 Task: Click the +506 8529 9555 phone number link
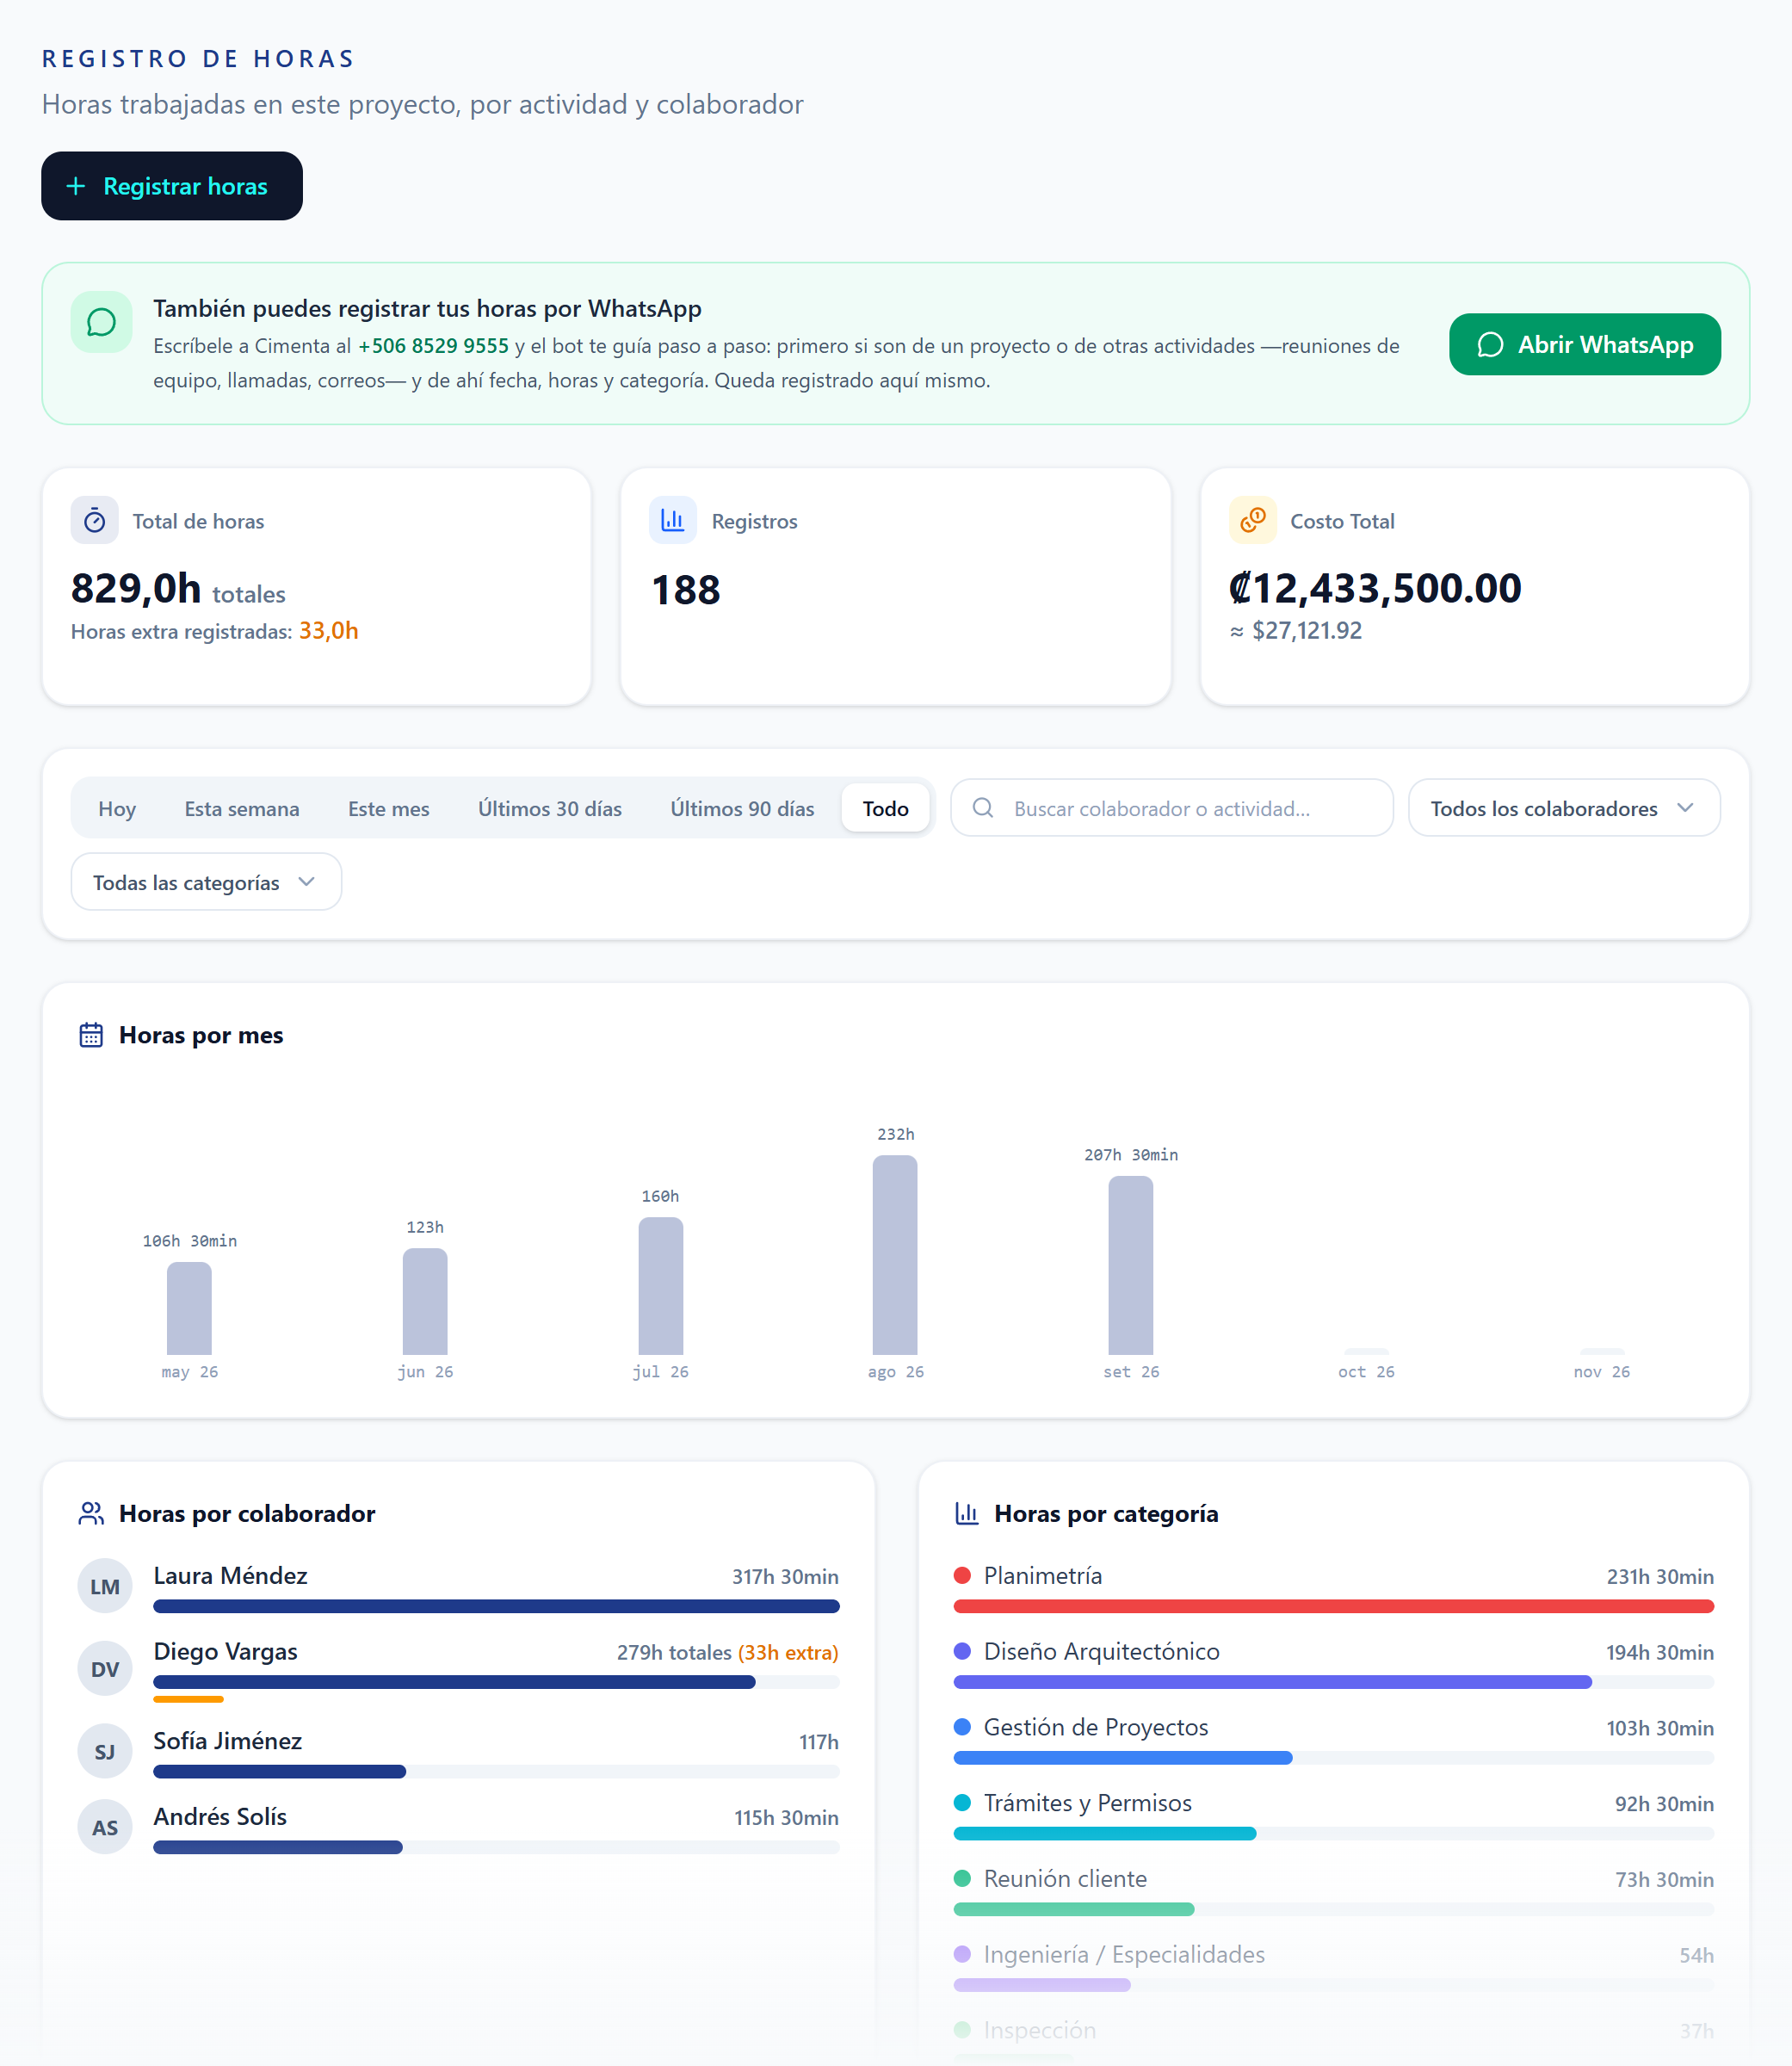tap(433, 346)
